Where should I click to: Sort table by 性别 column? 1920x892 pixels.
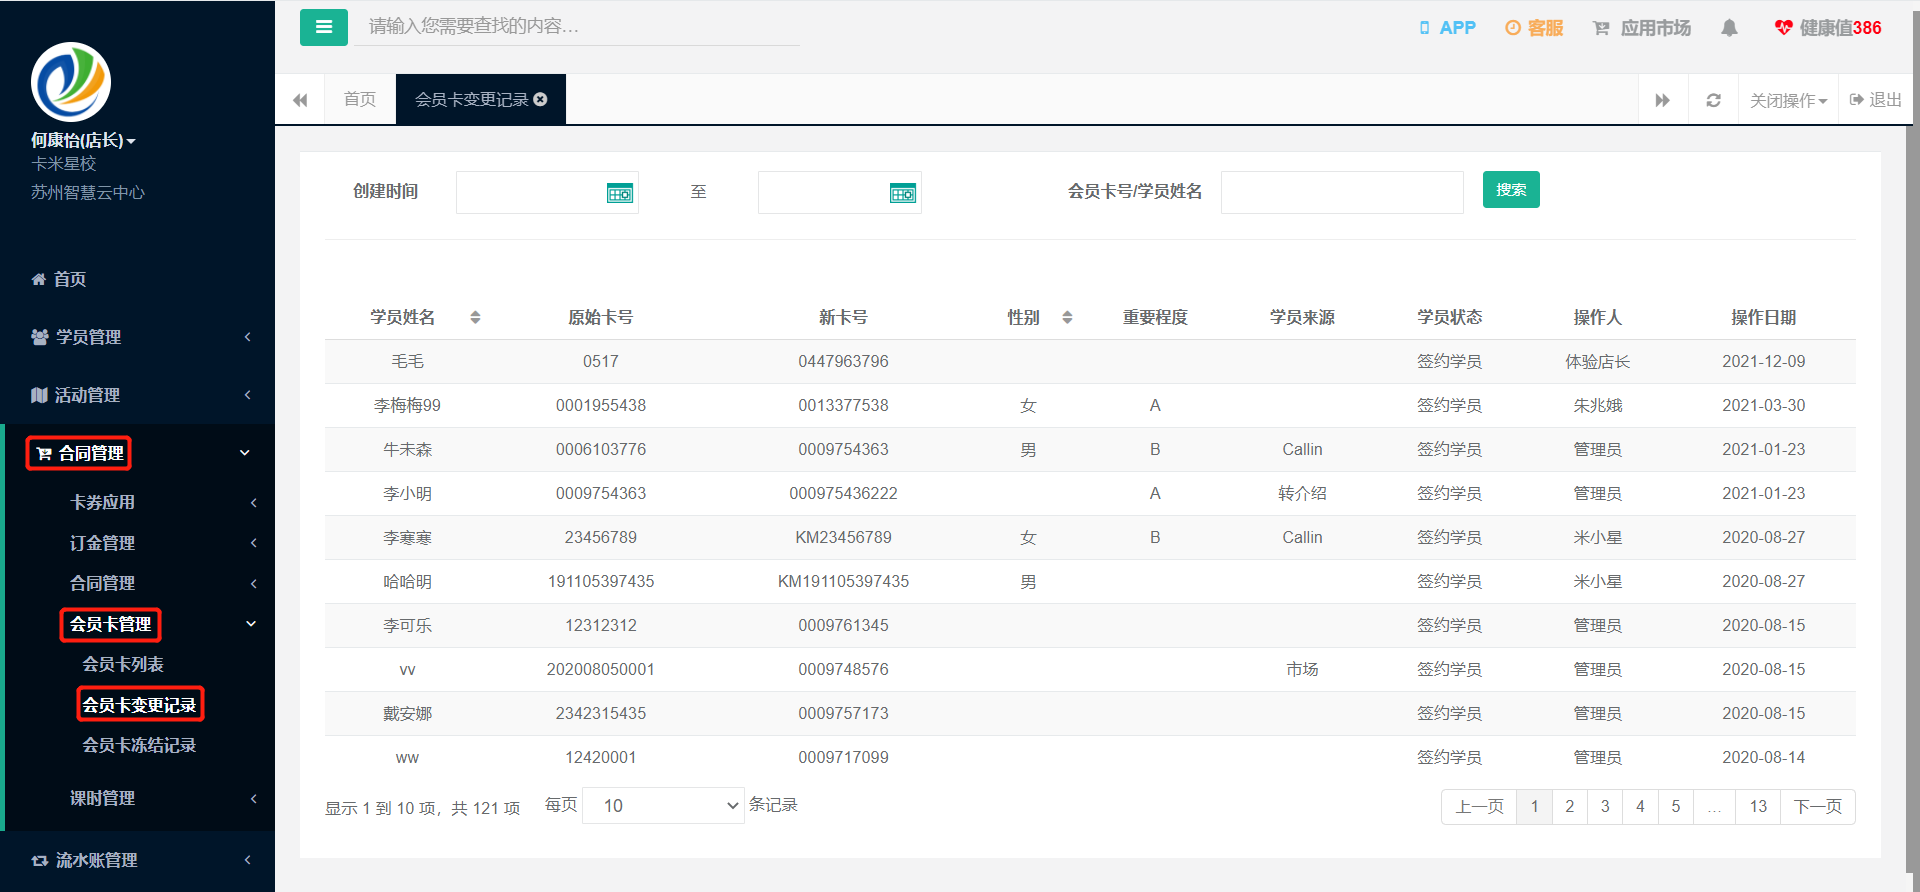tap(1067, 317)
